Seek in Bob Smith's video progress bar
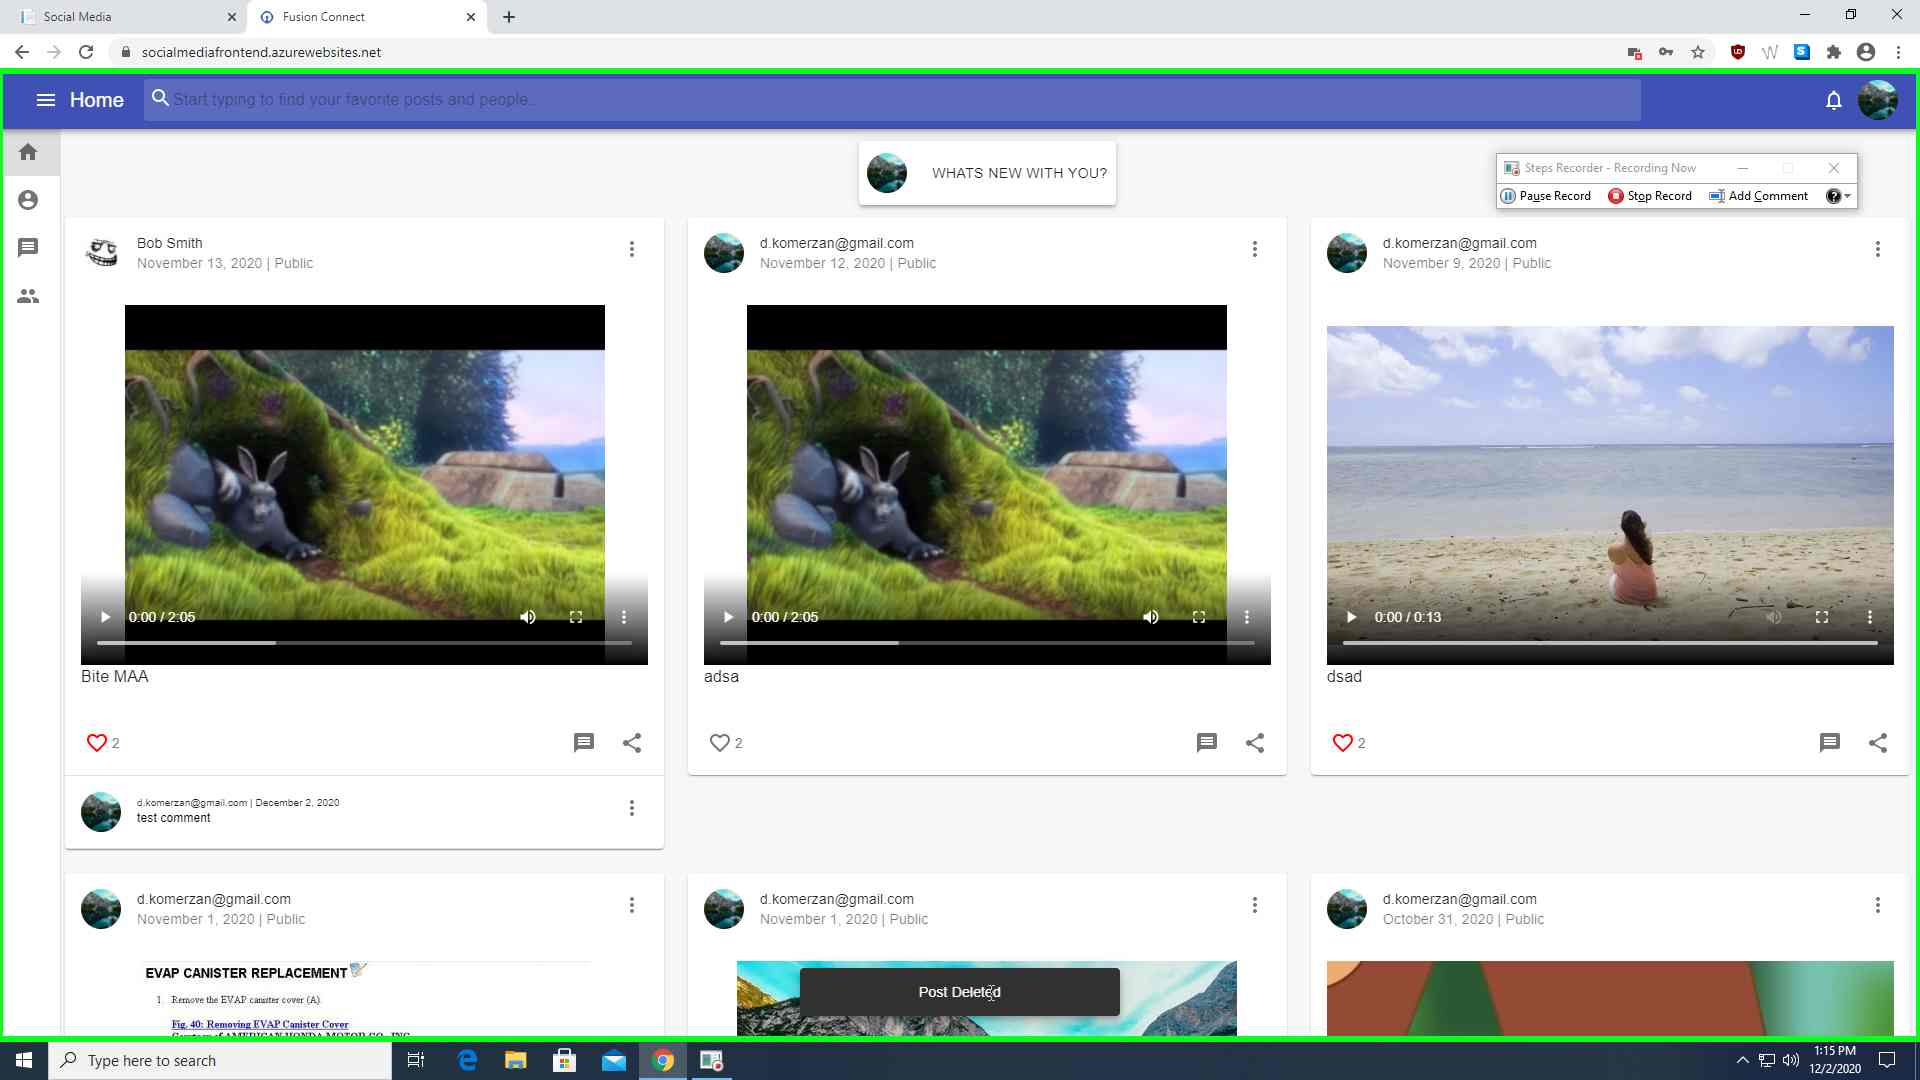This screenshot has width=1920, height=1080. [x=364, y=643]
